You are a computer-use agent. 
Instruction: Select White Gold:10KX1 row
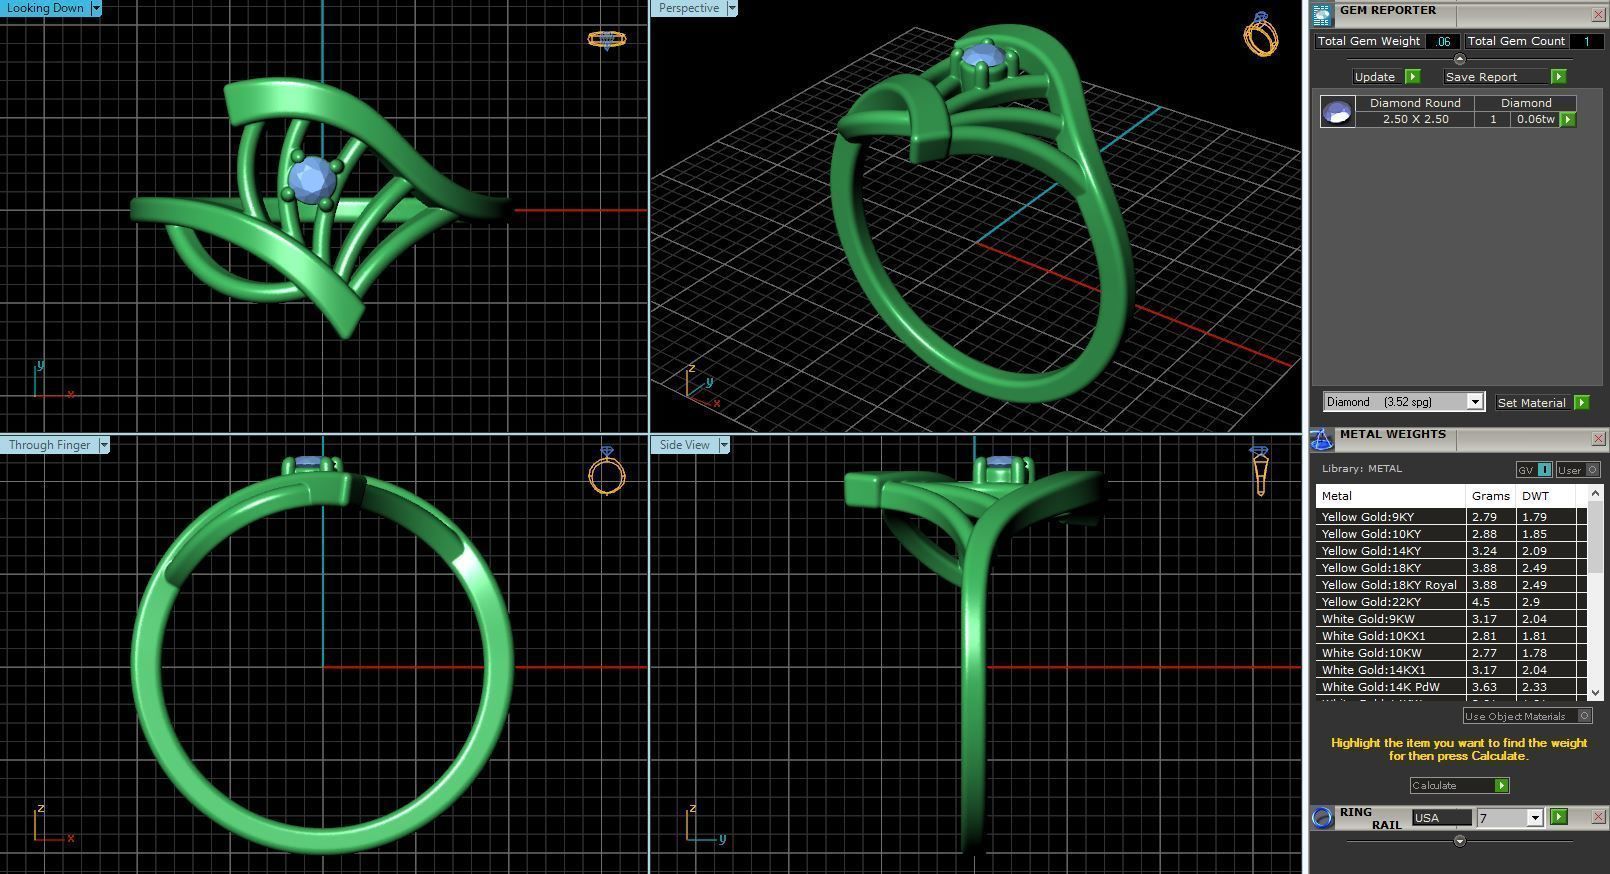1450,636
